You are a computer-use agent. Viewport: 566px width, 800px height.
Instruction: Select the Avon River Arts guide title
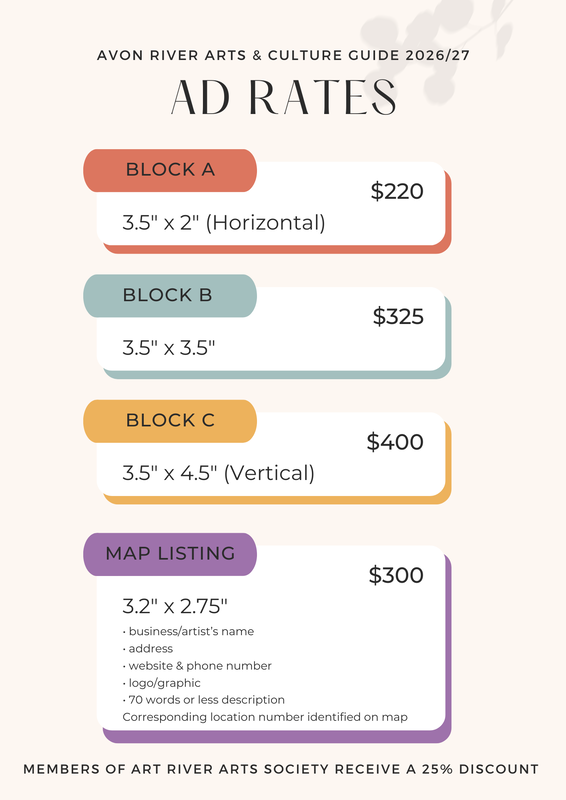tap(283, 55)
